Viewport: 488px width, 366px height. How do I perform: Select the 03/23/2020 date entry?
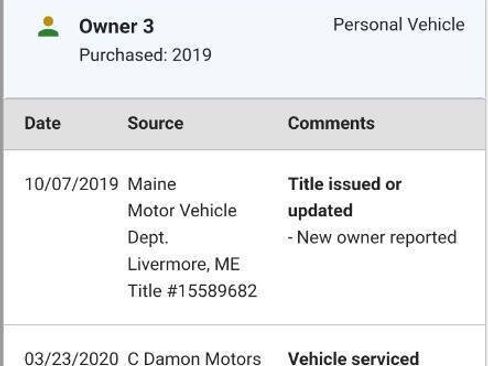[71, 359]
